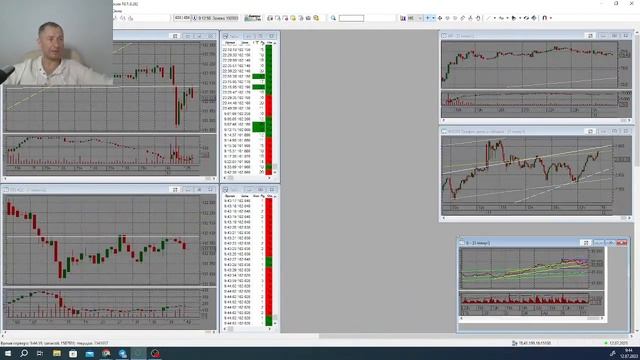The image size is (640, 360).
Task: Click Время column header in upper trades table
Action: coord(230,42)
